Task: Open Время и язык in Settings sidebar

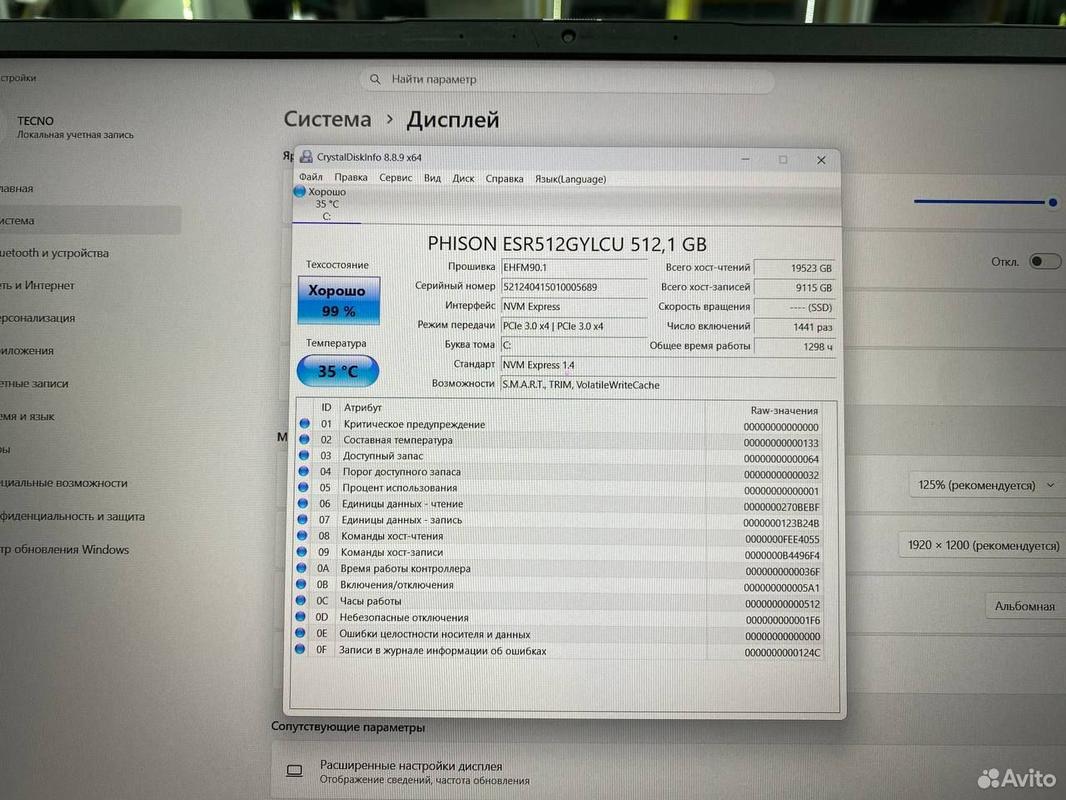Action: pos(27,417)
